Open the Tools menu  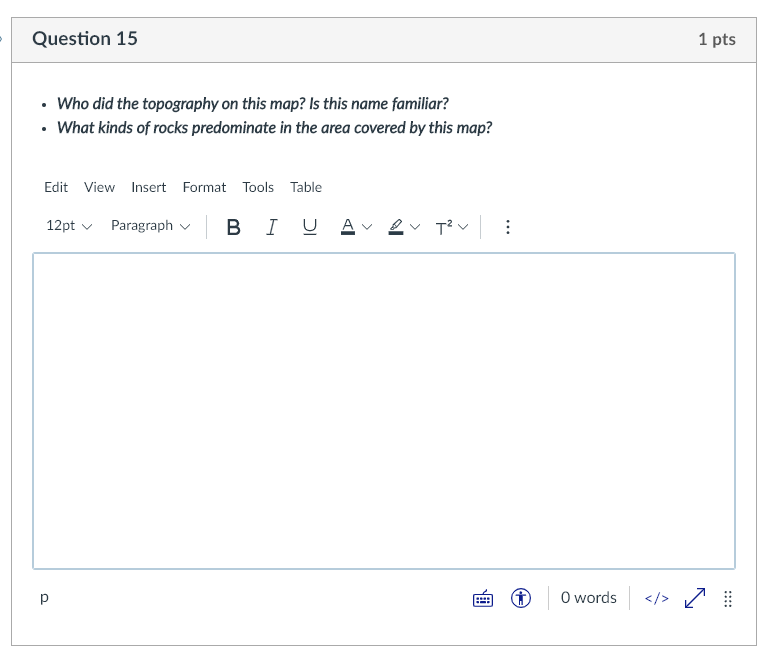click(258, 188)
